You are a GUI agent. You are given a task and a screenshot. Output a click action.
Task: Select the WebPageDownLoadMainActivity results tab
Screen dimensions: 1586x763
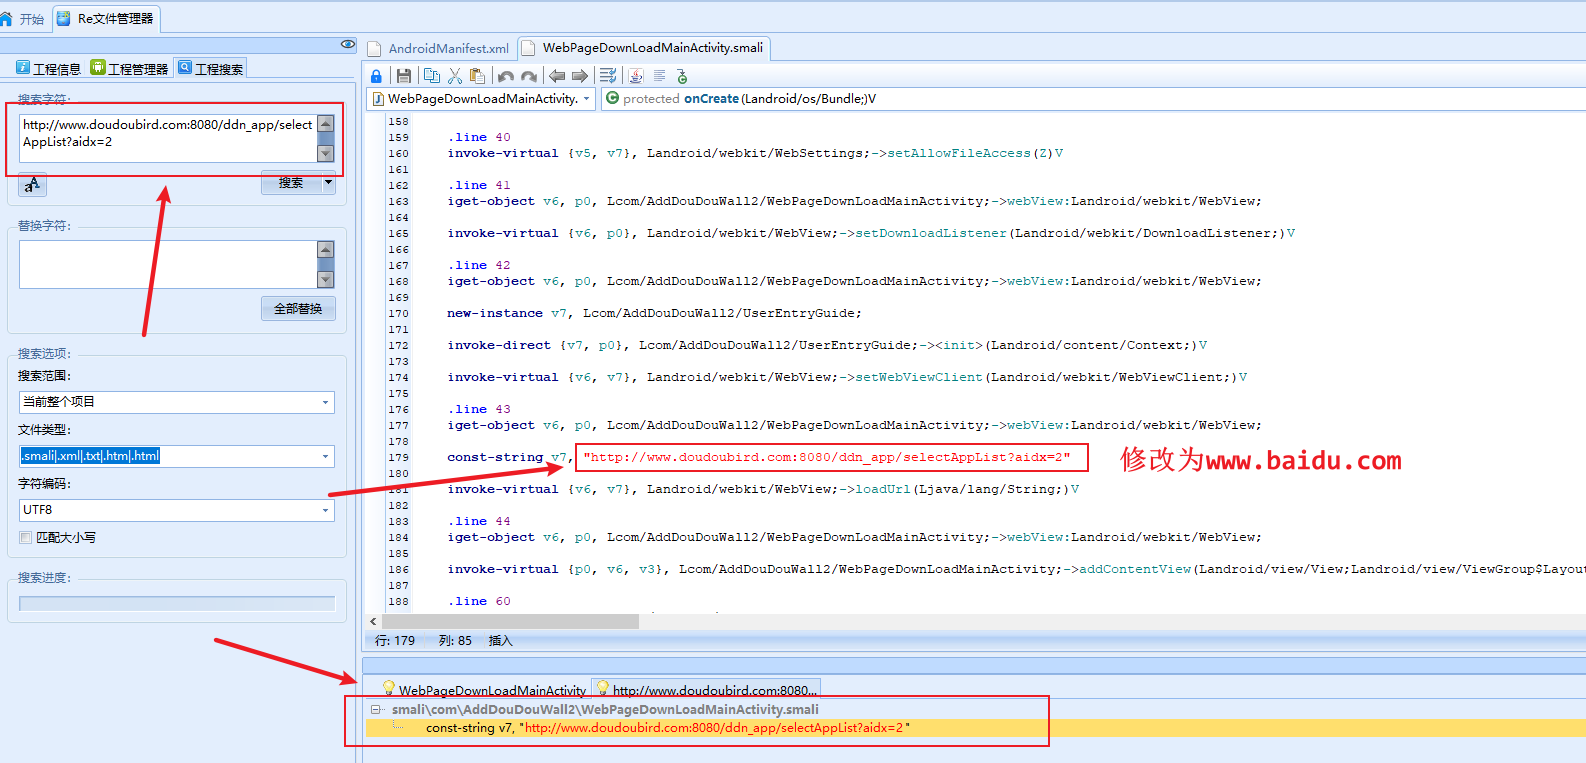(x=484, y=690)
